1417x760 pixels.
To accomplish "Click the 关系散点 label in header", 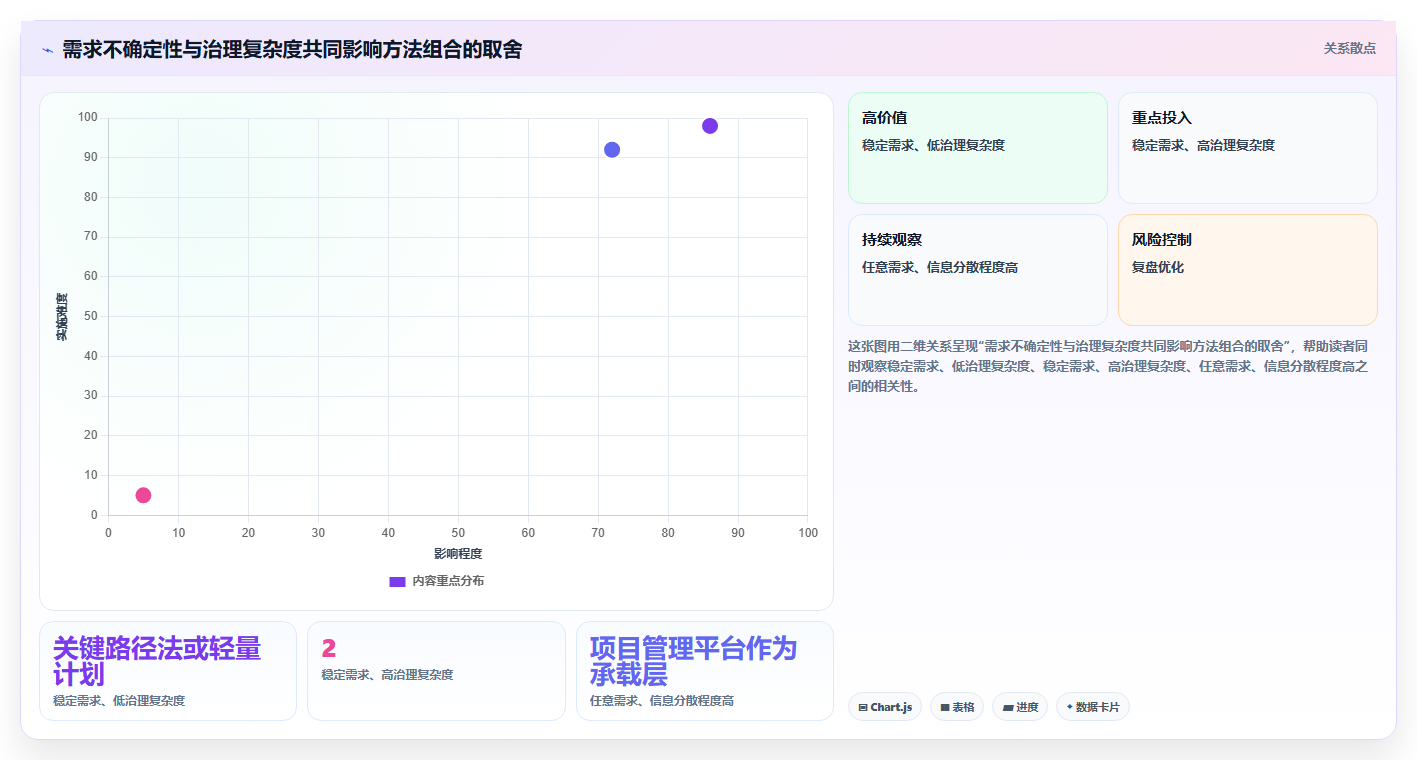I will [1349, 48].
